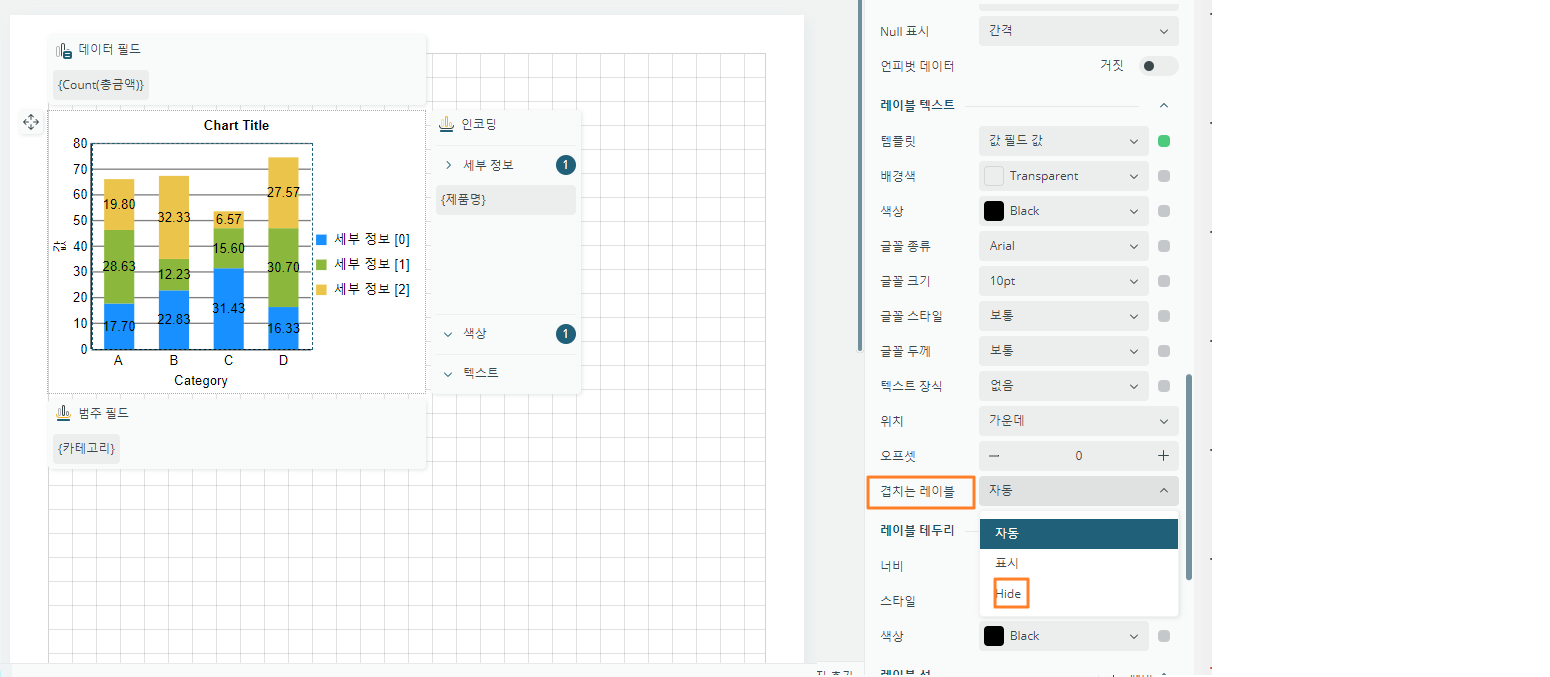Select Hide in the dropdown list

(1008, 594)
